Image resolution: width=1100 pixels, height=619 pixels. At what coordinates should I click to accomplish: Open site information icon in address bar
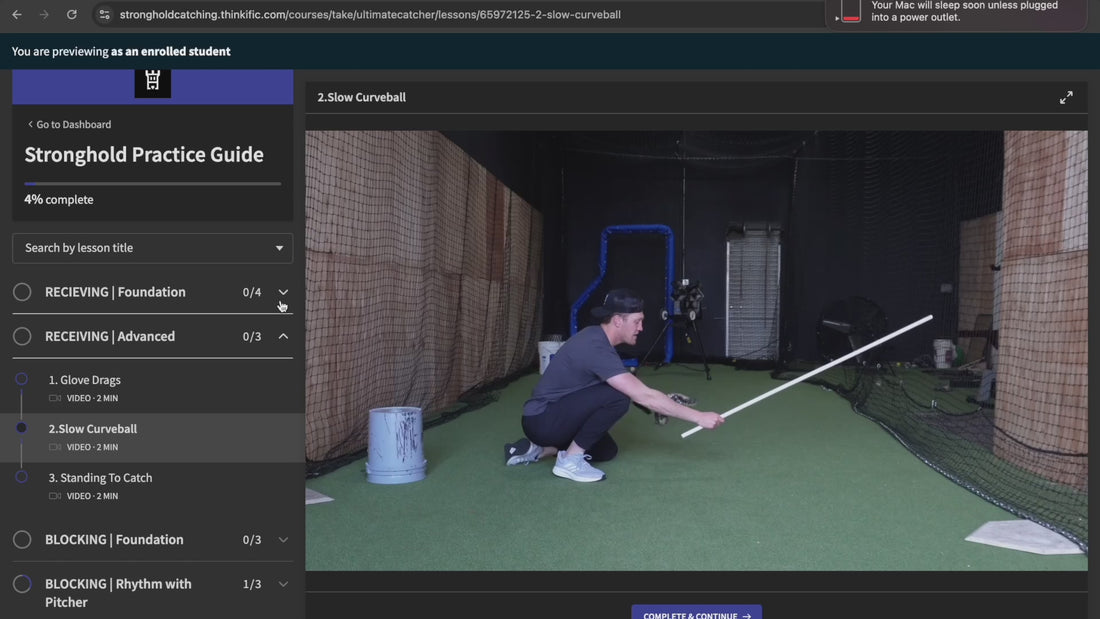(x=103, y=15)
